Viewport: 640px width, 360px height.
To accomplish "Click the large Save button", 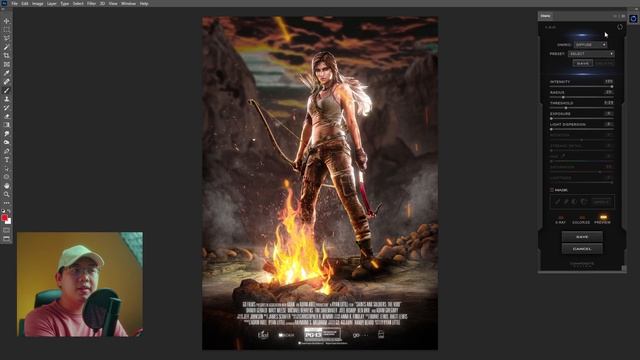I will pyautogui.click(x=582, y=237).
